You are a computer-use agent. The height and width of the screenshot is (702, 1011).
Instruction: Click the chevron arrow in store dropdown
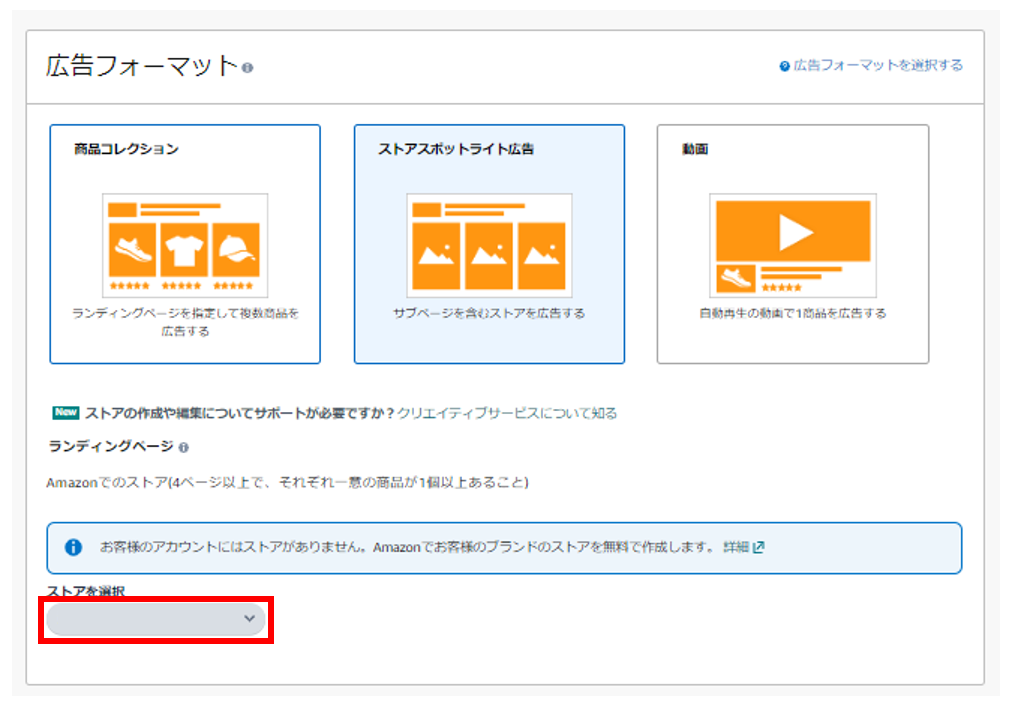250,619
